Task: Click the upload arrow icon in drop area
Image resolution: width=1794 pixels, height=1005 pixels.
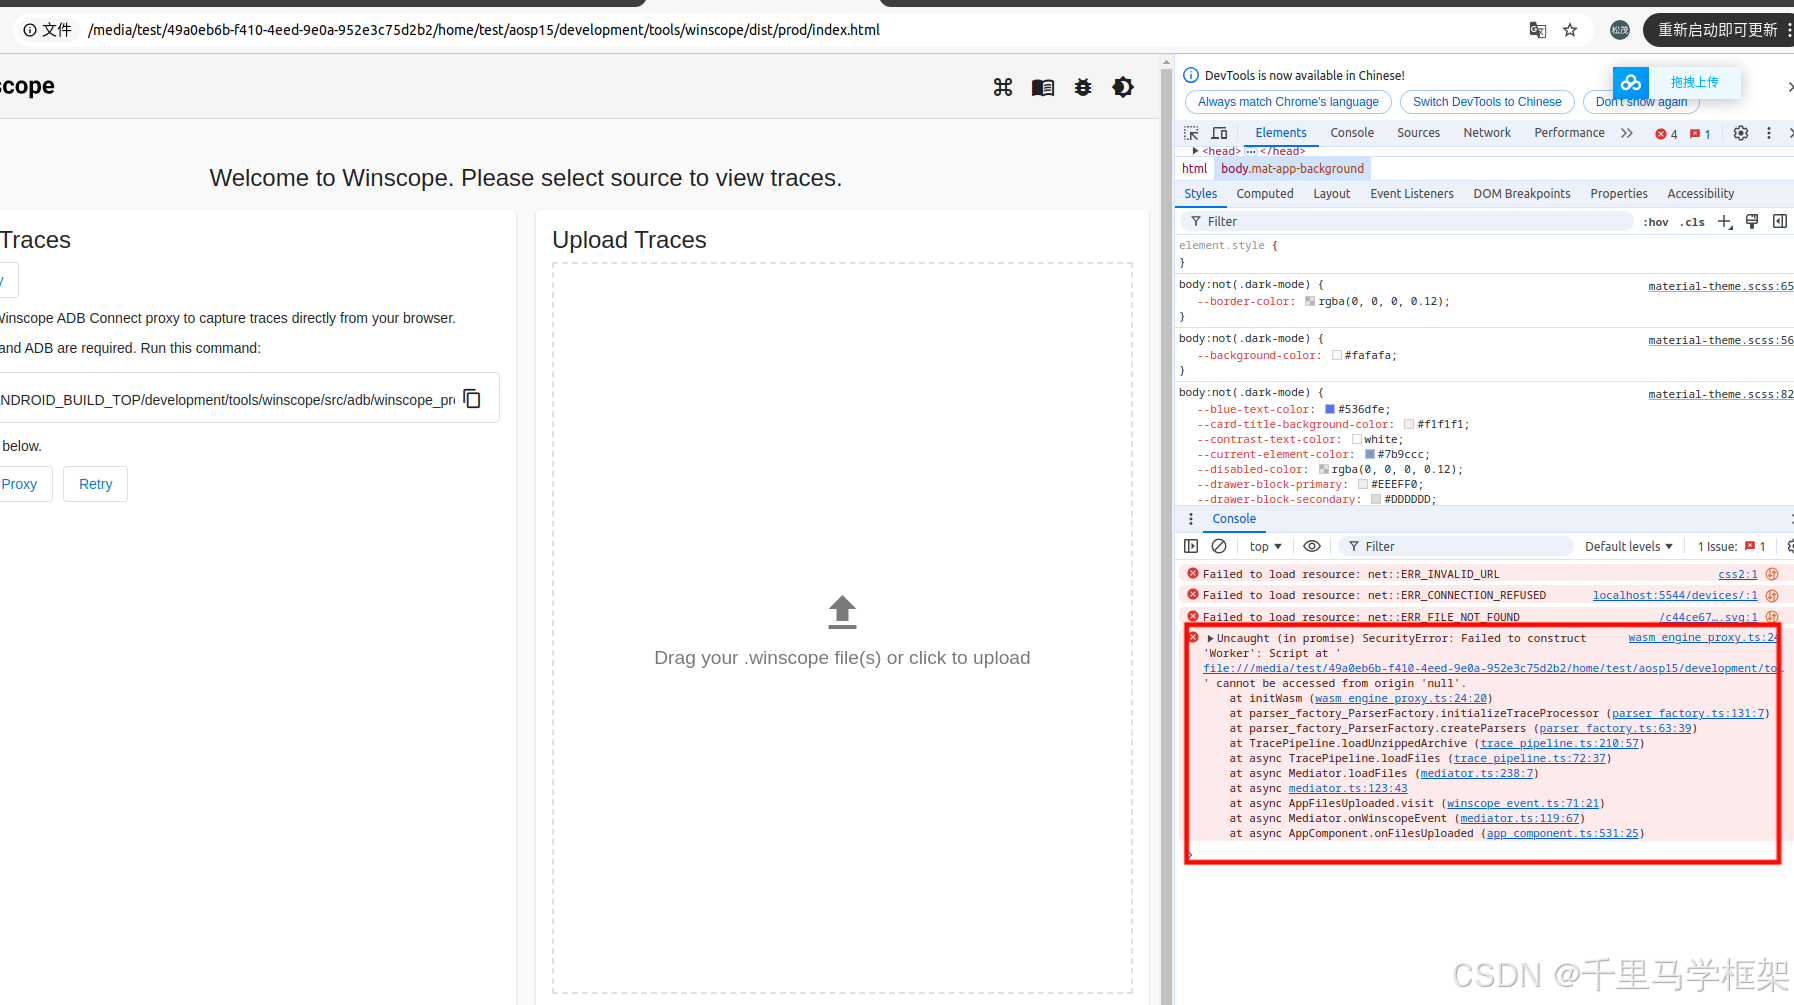Action: coord(842,612)
